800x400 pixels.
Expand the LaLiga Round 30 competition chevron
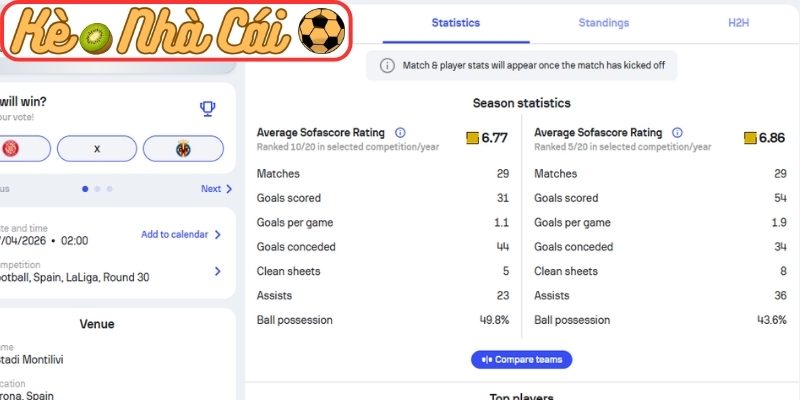pyautogui.click(x=218, y=270)
